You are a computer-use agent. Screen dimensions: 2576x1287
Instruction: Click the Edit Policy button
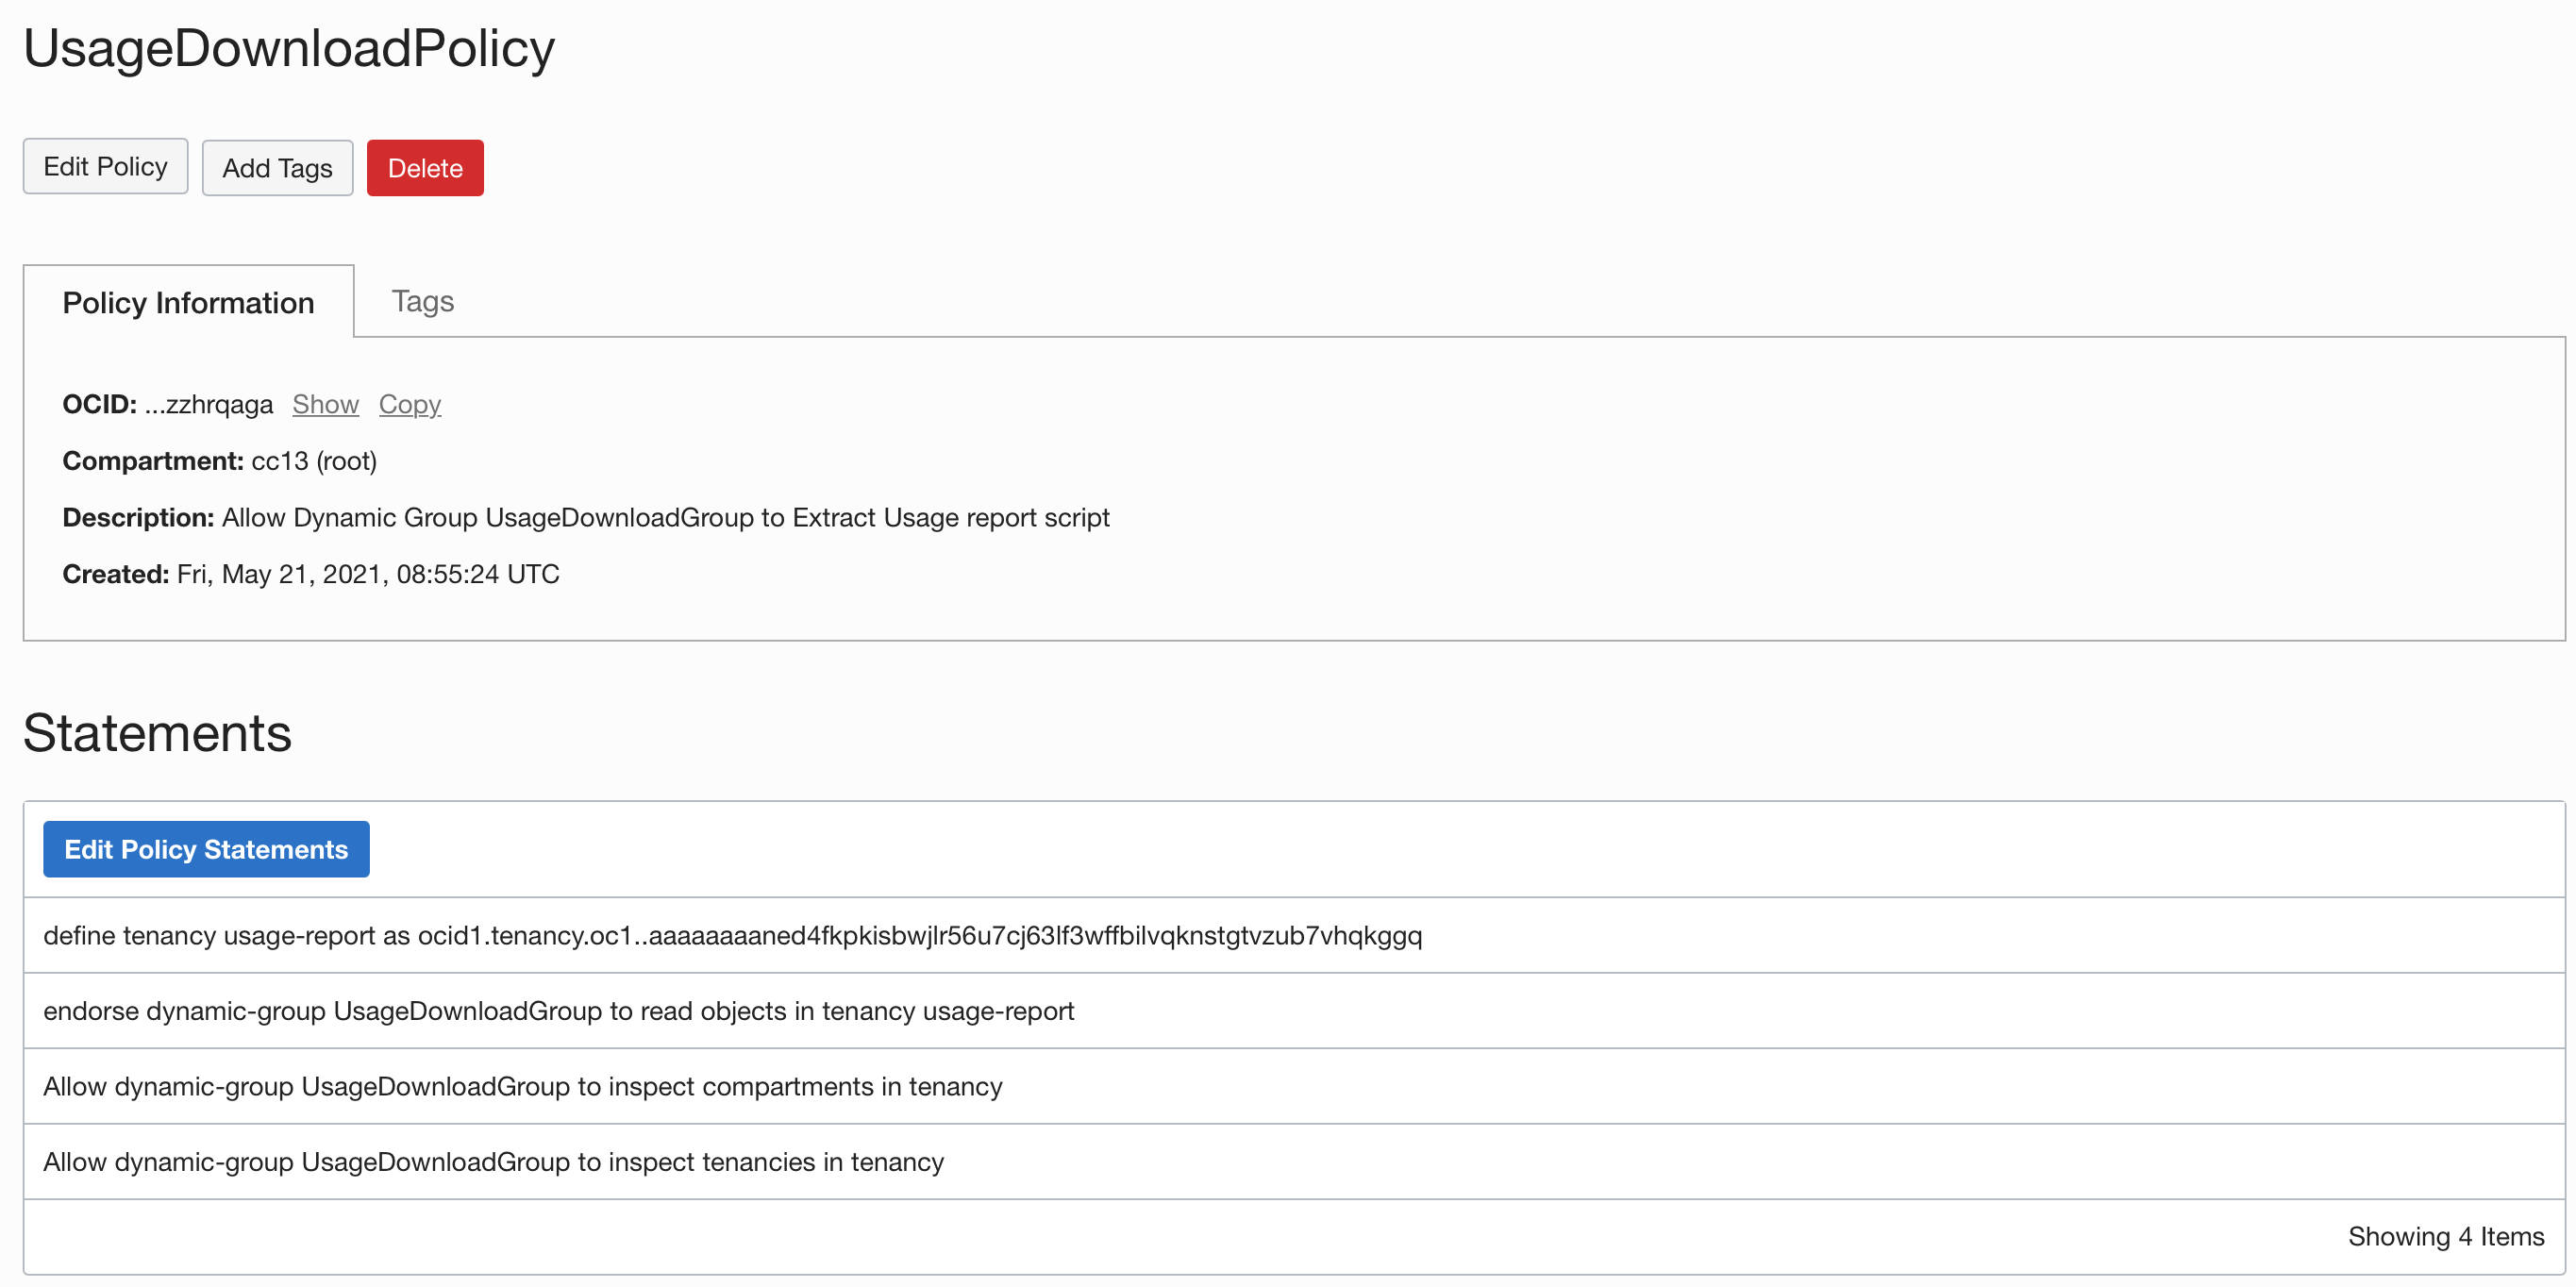104,166
